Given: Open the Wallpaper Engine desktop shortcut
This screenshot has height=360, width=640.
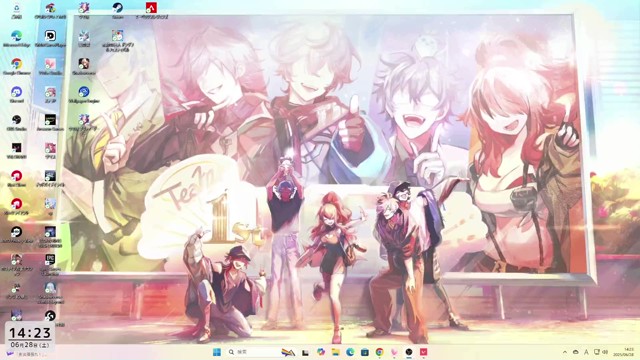Looking at the screenshot, I should click(84, 95).
